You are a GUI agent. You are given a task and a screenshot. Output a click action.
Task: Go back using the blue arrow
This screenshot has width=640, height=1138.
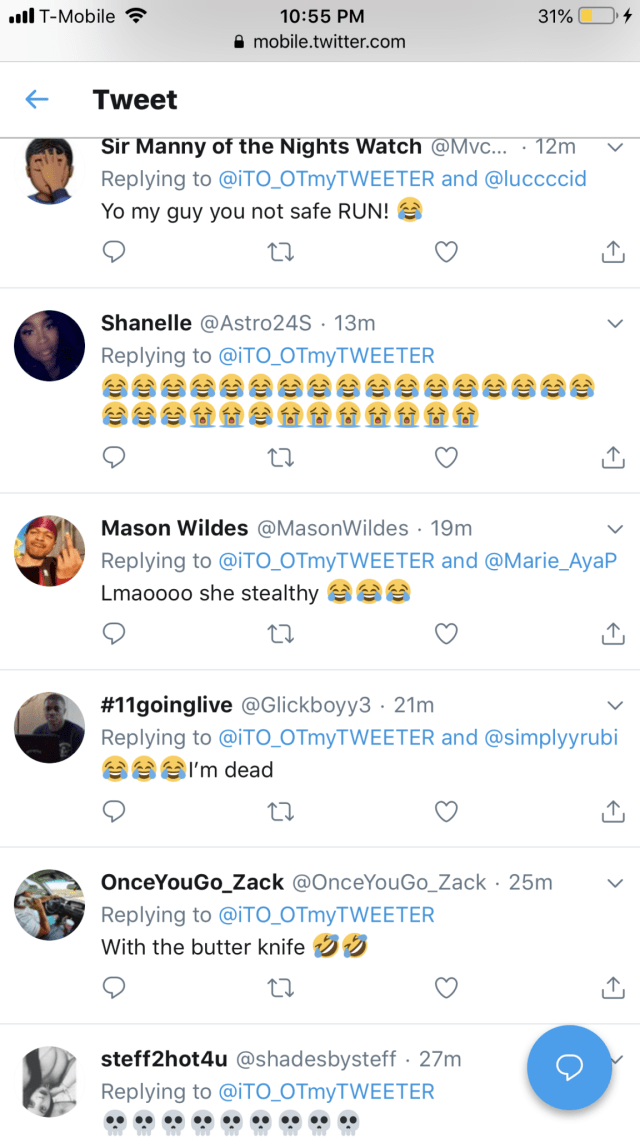click(x=37, y=99)
